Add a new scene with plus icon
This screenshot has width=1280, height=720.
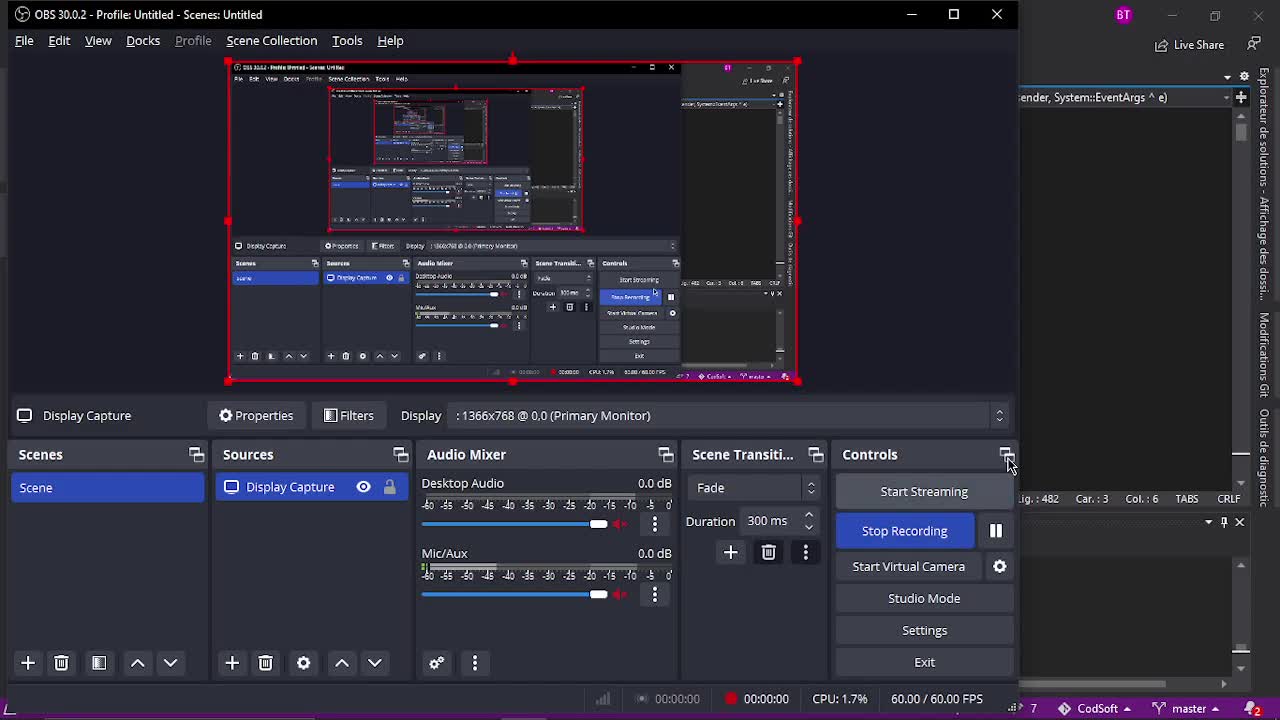[x=28, y=663]
